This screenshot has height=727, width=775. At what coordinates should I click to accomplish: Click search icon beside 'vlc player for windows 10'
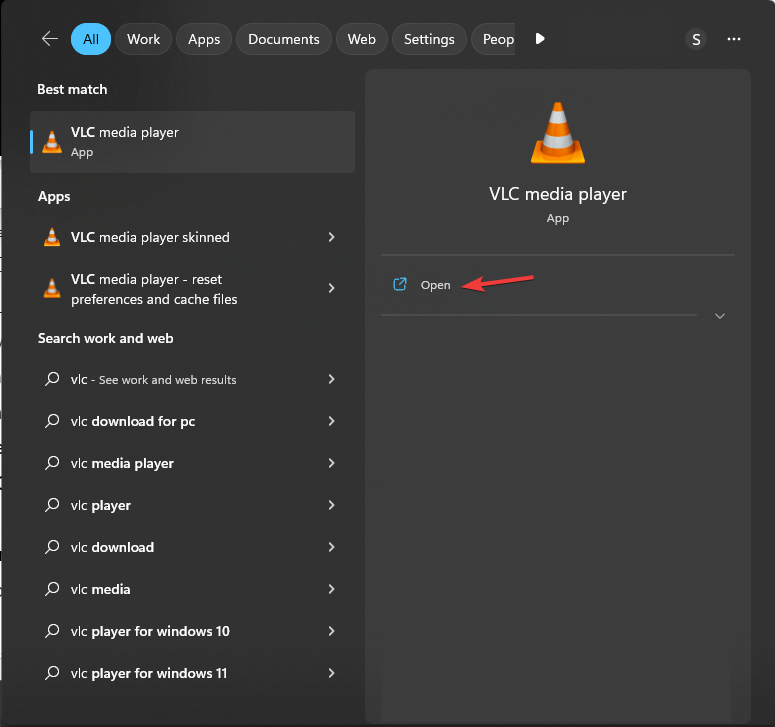(x=52, y=631)
